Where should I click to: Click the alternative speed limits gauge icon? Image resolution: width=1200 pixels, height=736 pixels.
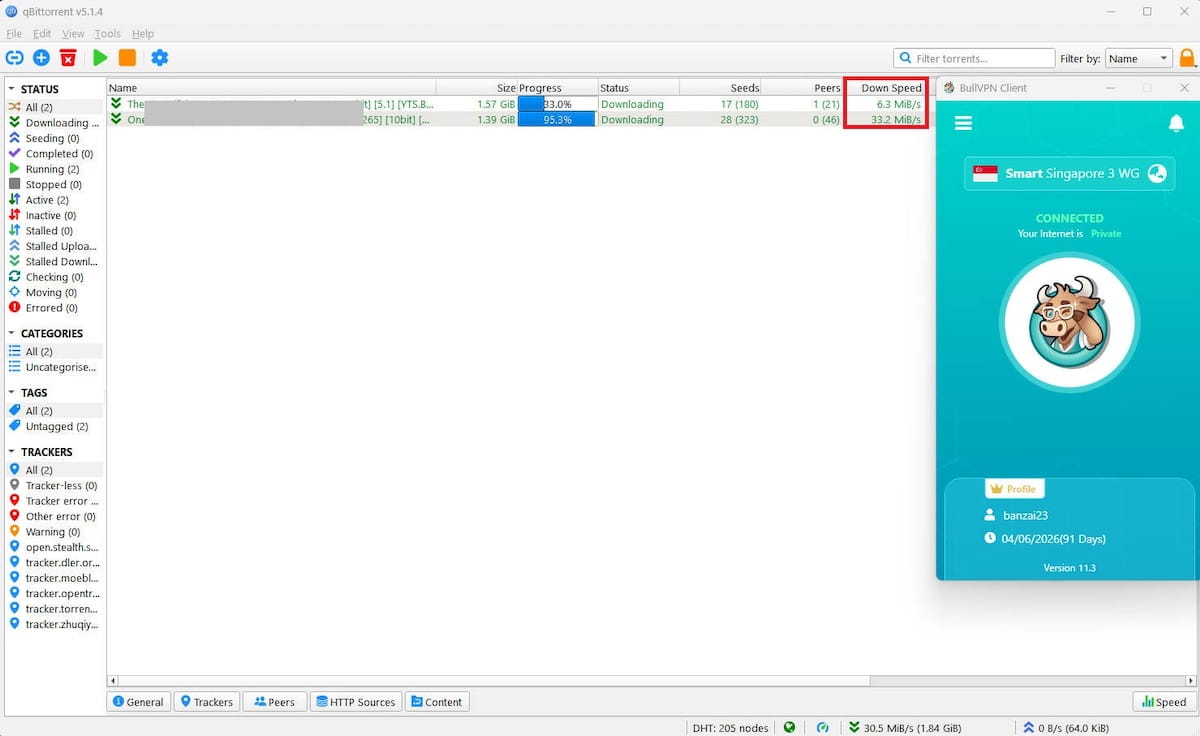822,727
